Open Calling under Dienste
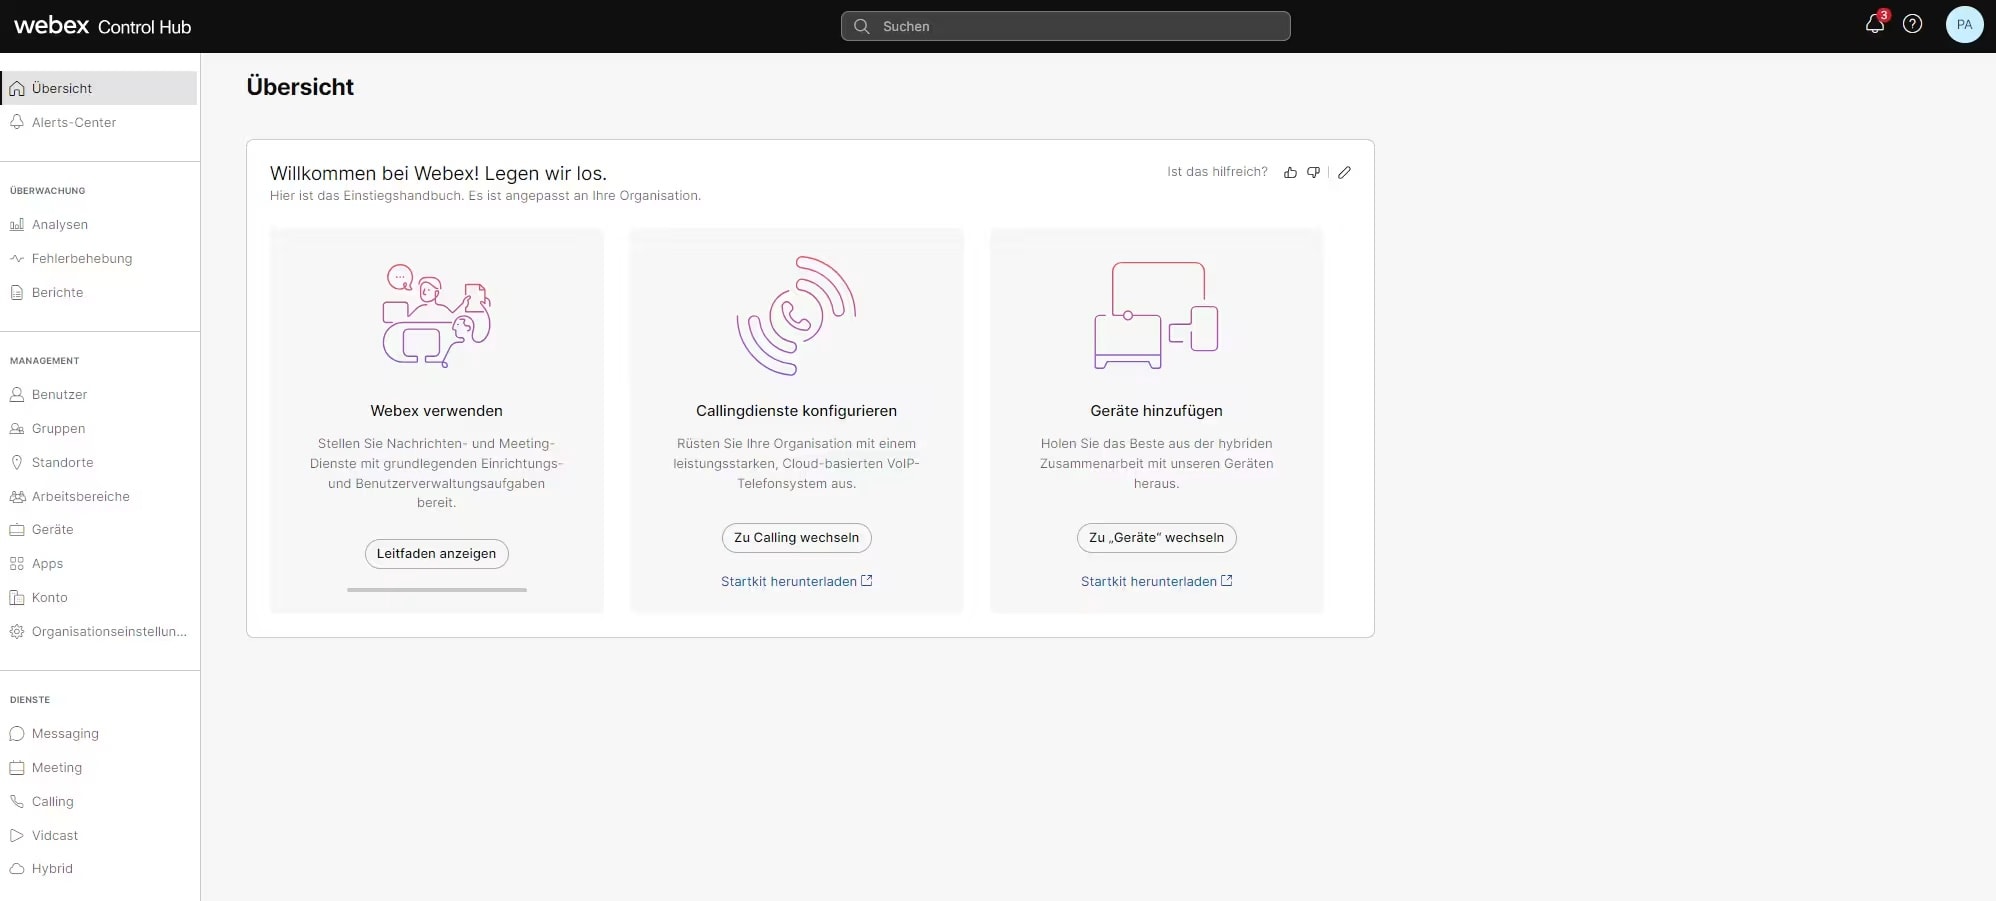 point(52,802)
